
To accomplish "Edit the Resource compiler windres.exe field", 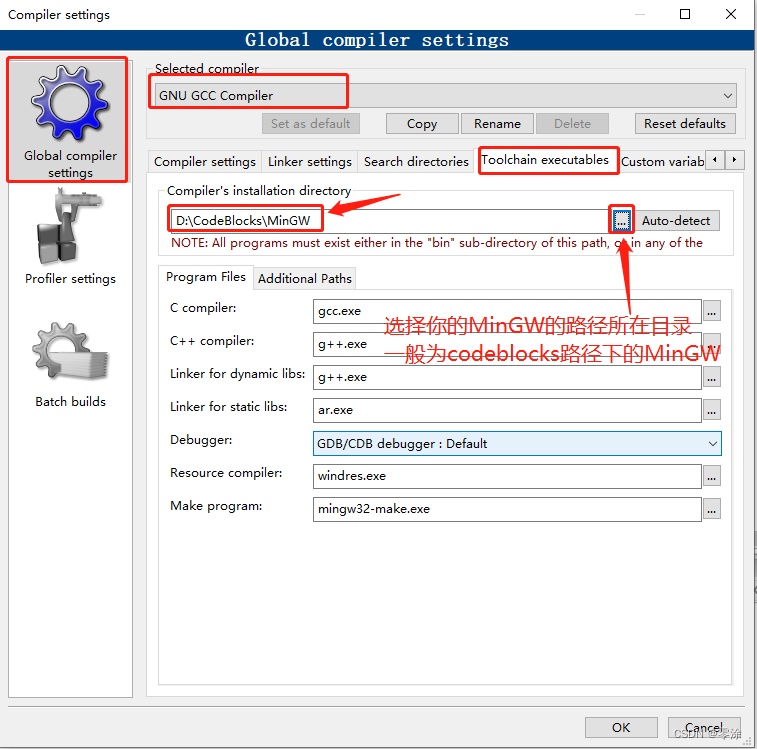I will tap(507, 476).
